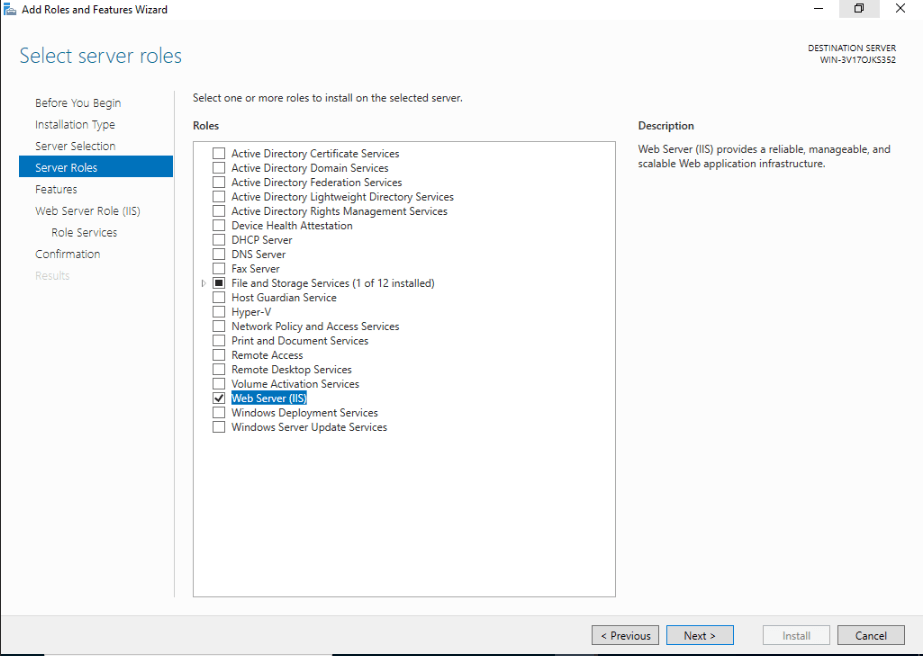Viewport: 923px width, 656px height.
Task: Click the Web Server description text
Action: click(764, 156)
